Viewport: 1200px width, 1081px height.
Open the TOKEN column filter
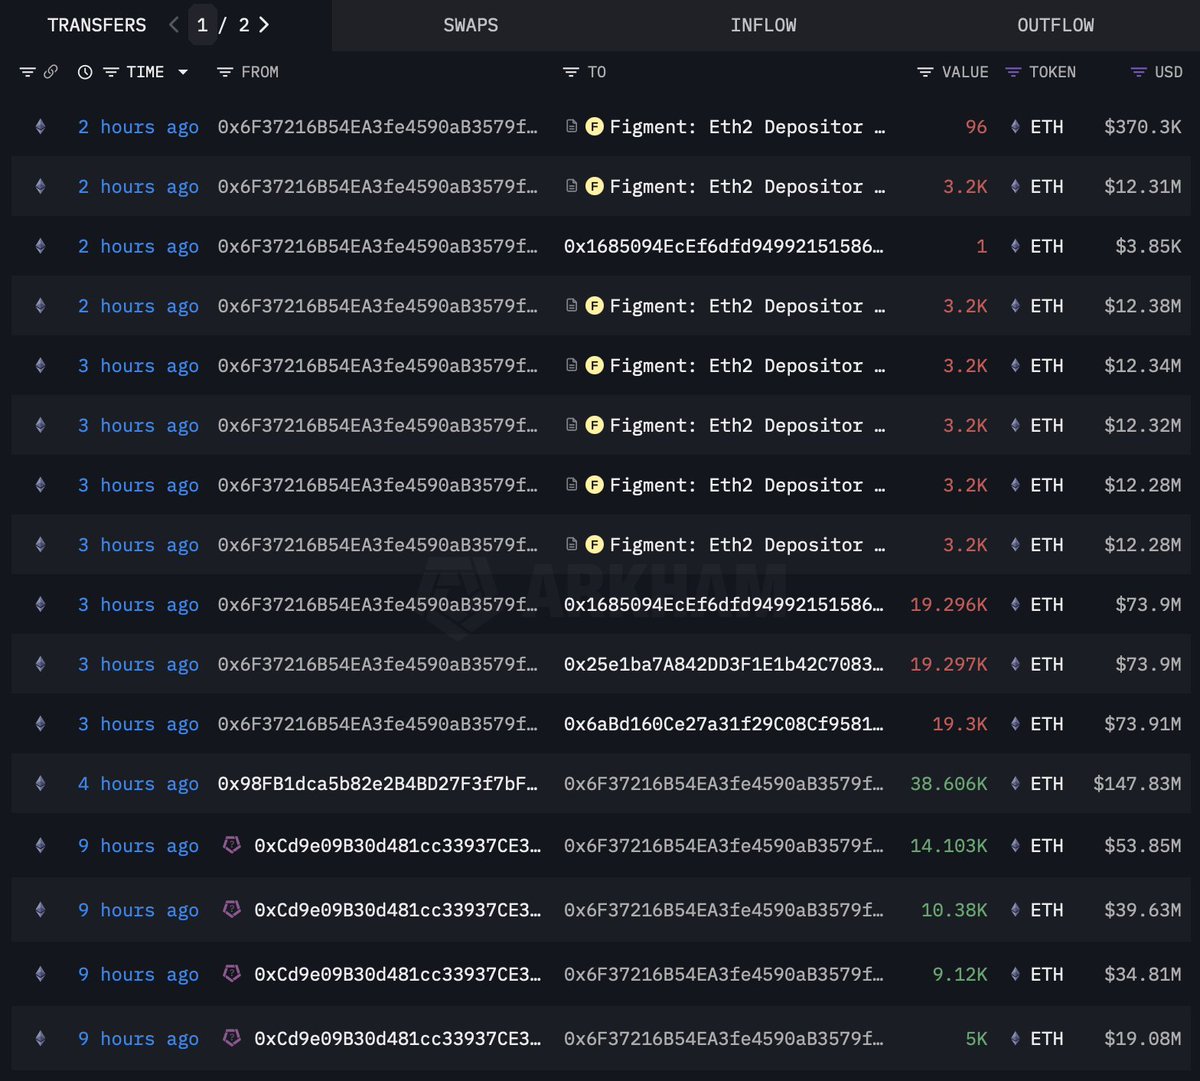[x=1013, y=72]
